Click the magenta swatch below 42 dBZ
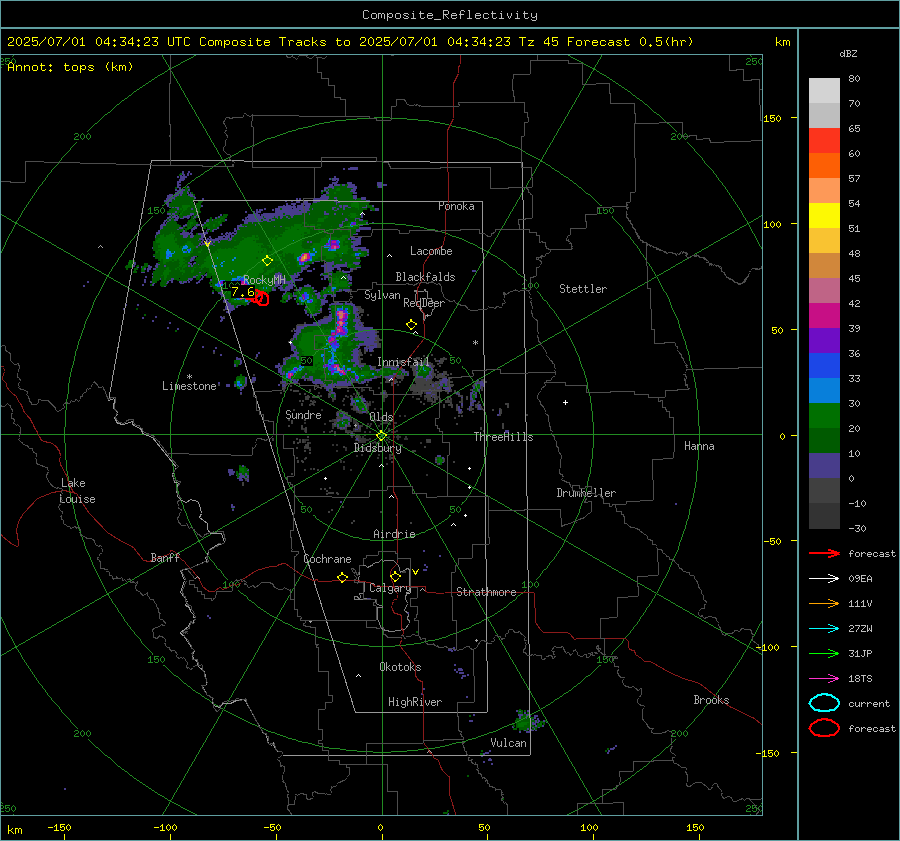 pos(824,315)
